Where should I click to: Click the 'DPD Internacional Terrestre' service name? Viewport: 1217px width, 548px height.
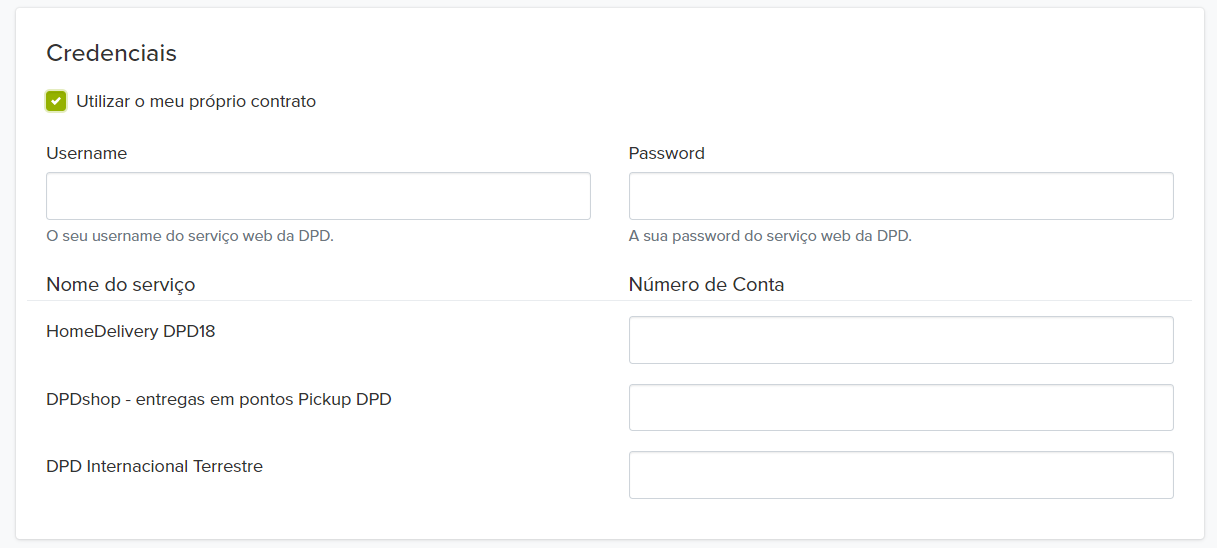154,466
